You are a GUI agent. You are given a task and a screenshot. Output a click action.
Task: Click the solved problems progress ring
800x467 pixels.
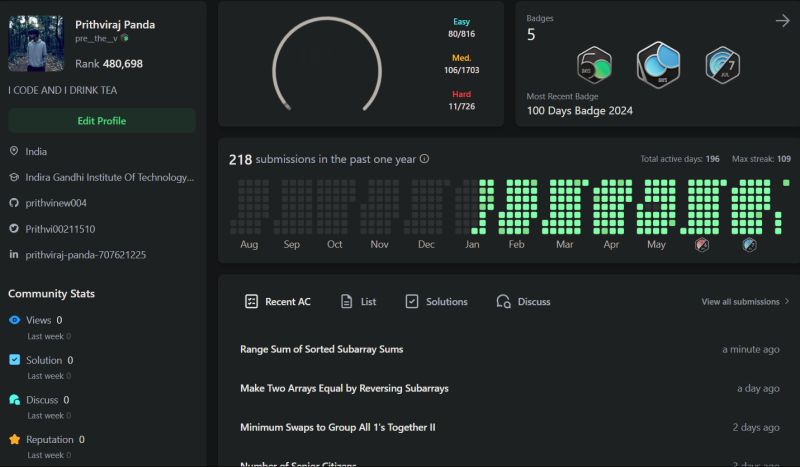(327, 64)
